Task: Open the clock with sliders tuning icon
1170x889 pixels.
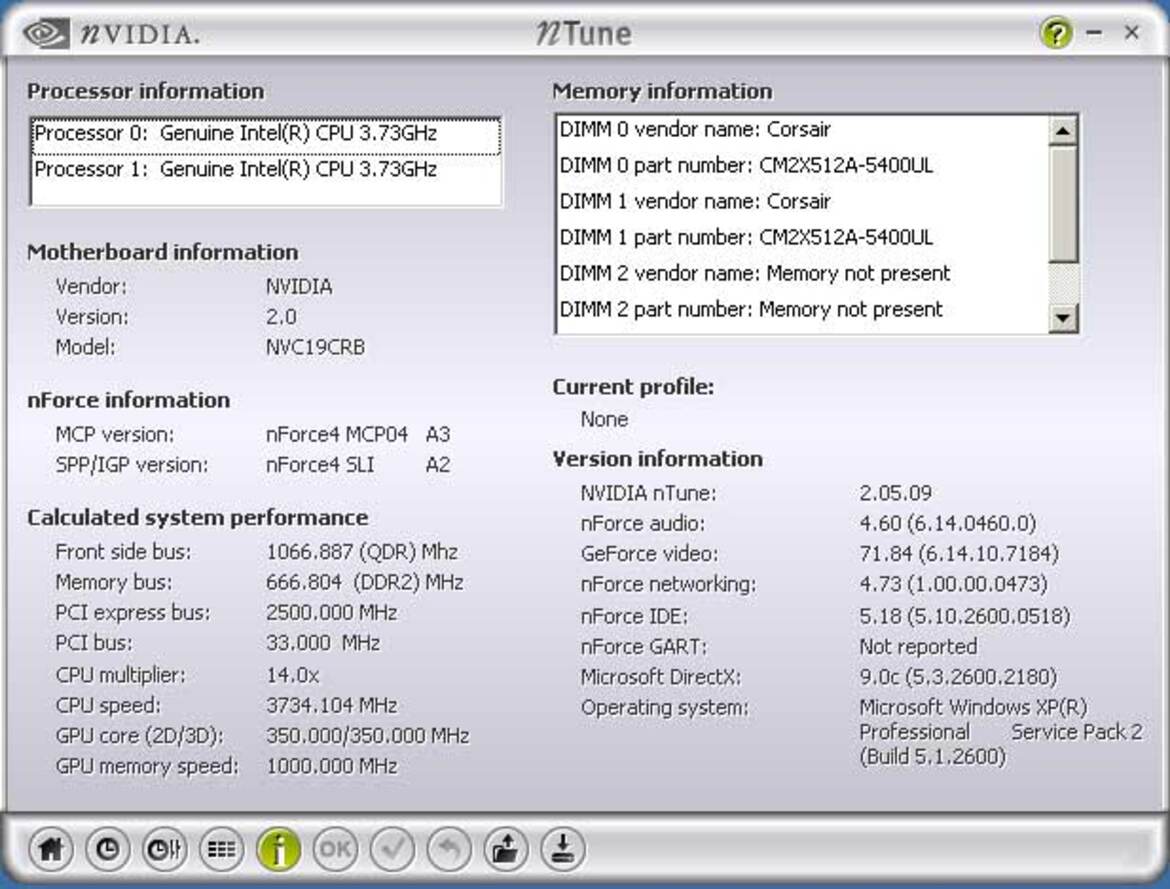Action: [x=164, y=849]
